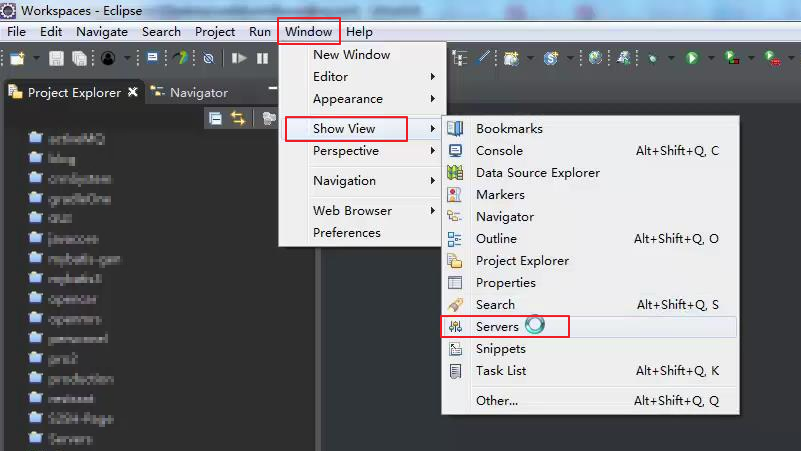This screenshot has width=801, height=451.
Task: Click the Debug bug toolbar icon
Action: [652, 58]
